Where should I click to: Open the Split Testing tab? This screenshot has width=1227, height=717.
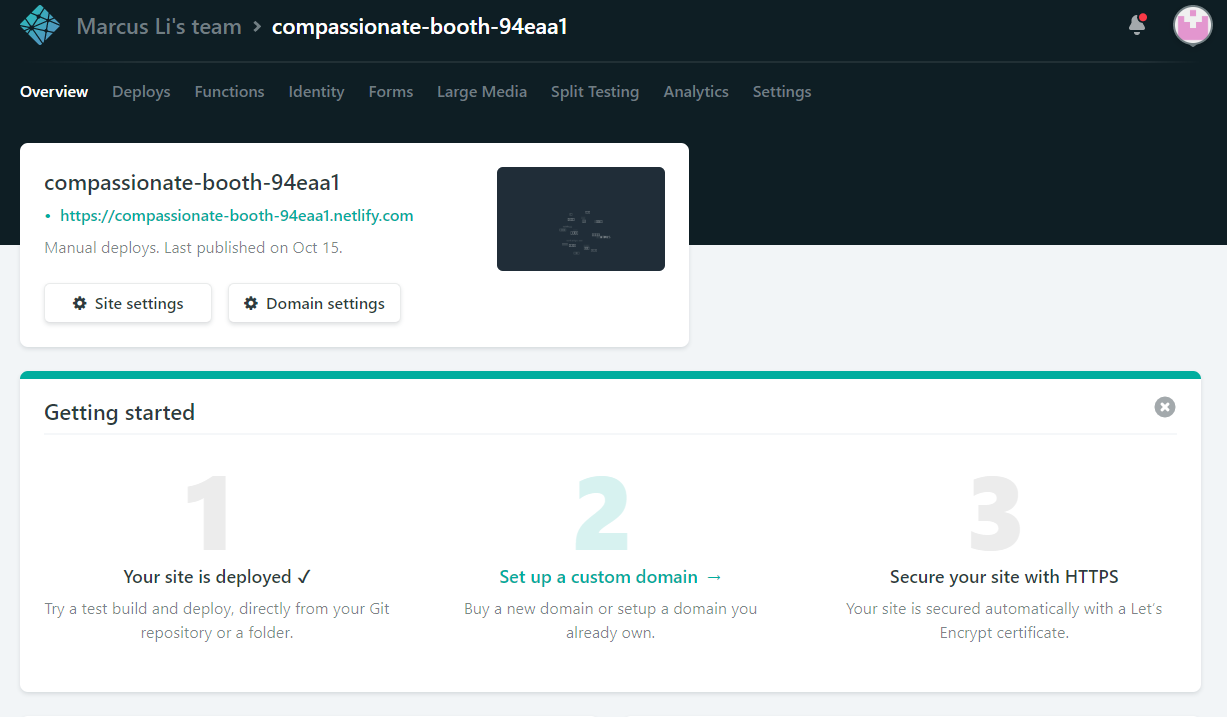point(595,92)
